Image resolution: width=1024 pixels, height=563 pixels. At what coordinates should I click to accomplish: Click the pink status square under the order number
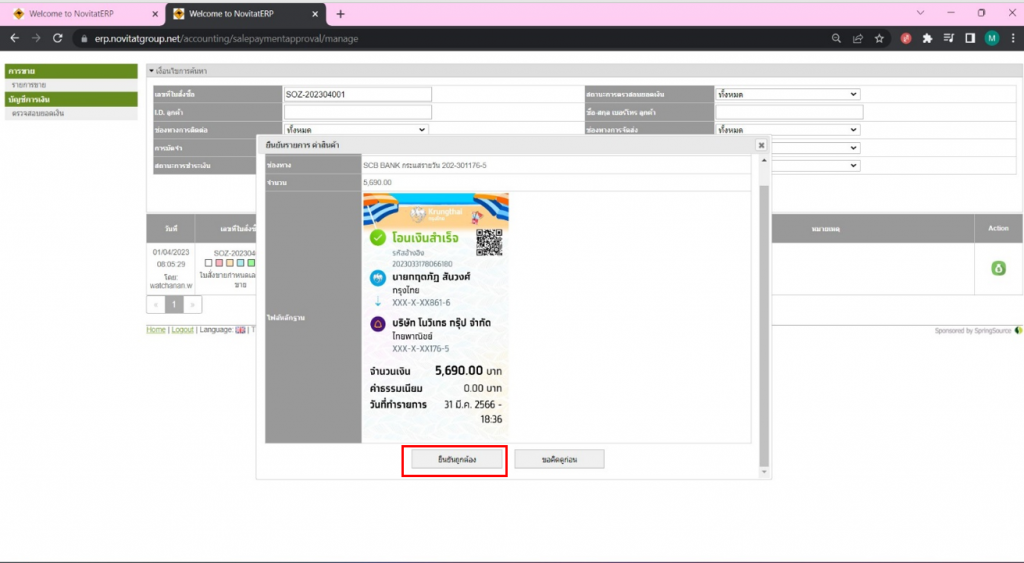click(219, 263)
